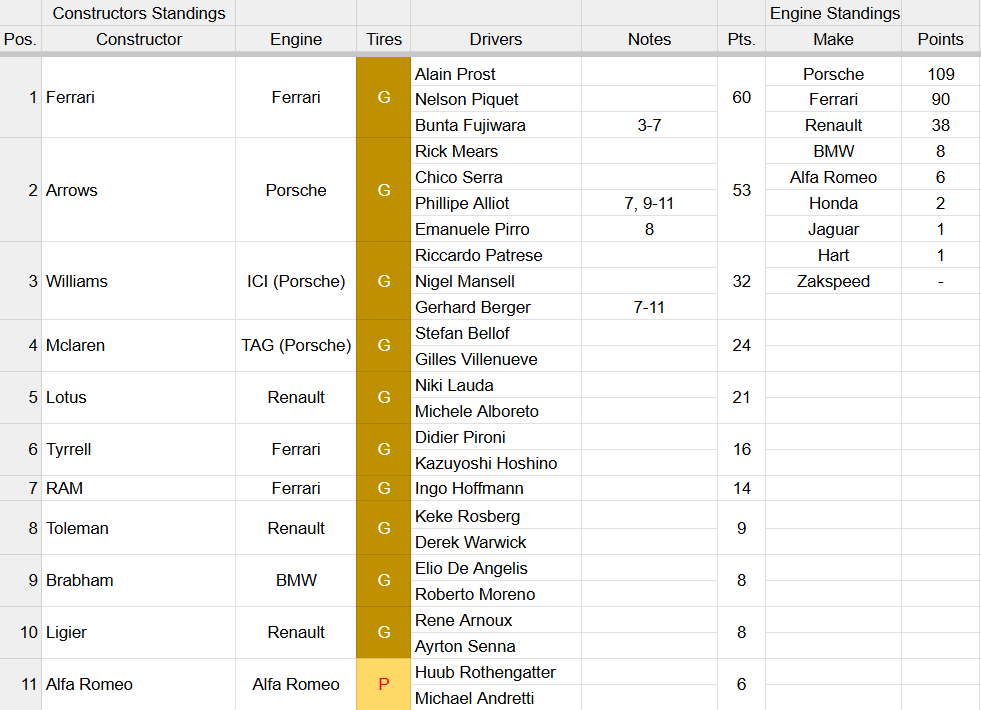Select the "Rick Mears" driver cell
This screenshot has width=981, height=710.
point(496,151)
